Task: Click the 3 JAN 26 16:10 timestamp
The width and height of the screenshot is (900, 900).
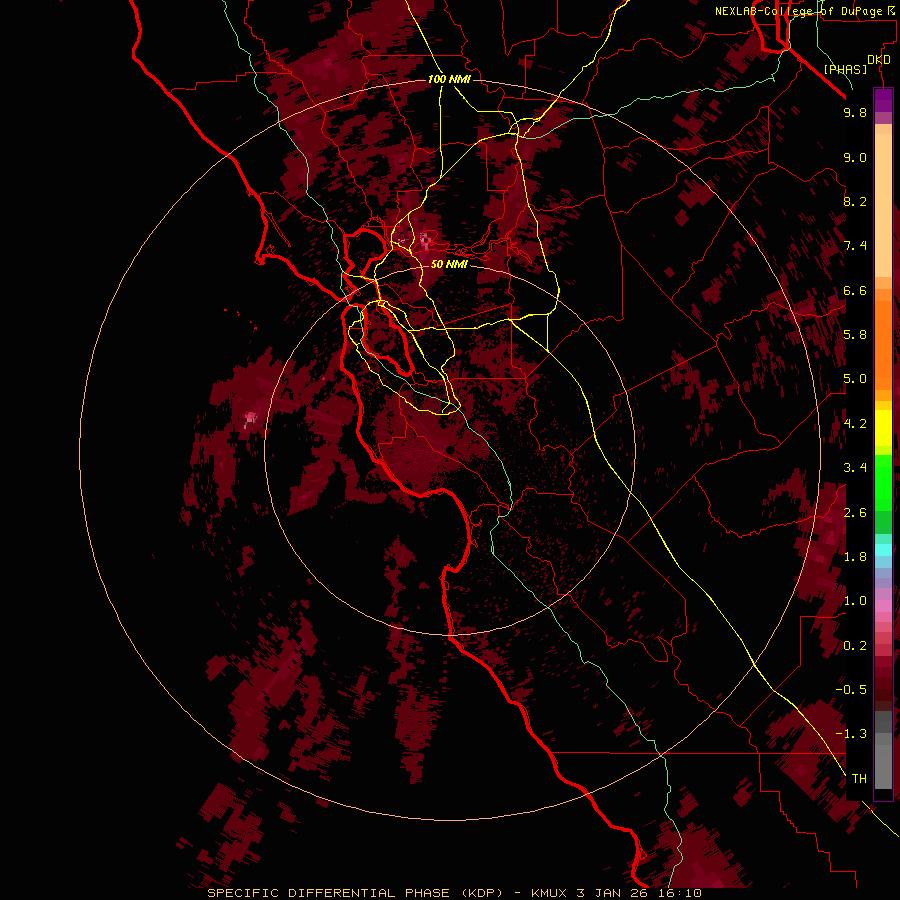Action: tap(639, 893)
